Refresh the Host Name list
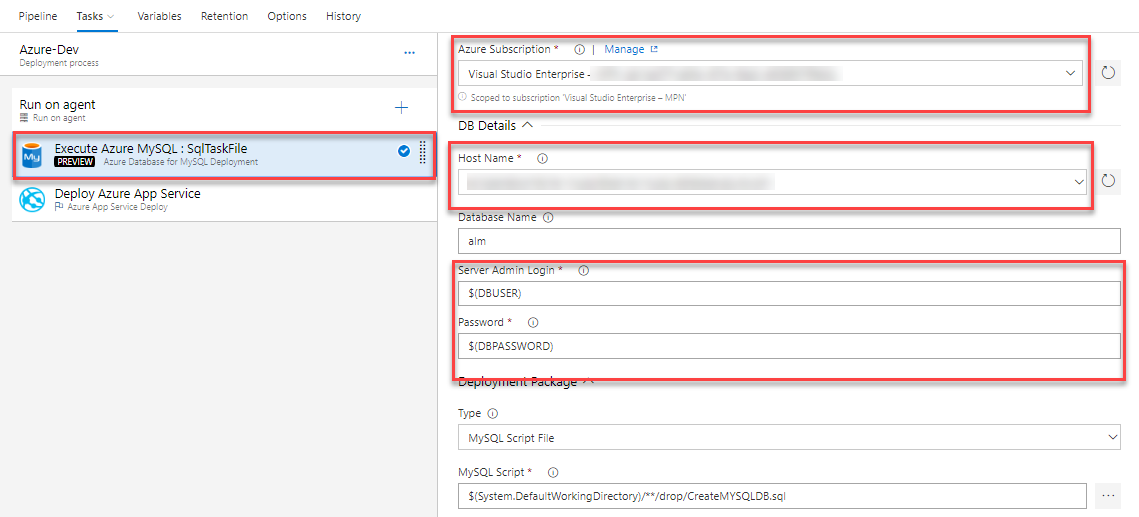The height and width of the screenshot is (517, 1139). coord(1108,182)
